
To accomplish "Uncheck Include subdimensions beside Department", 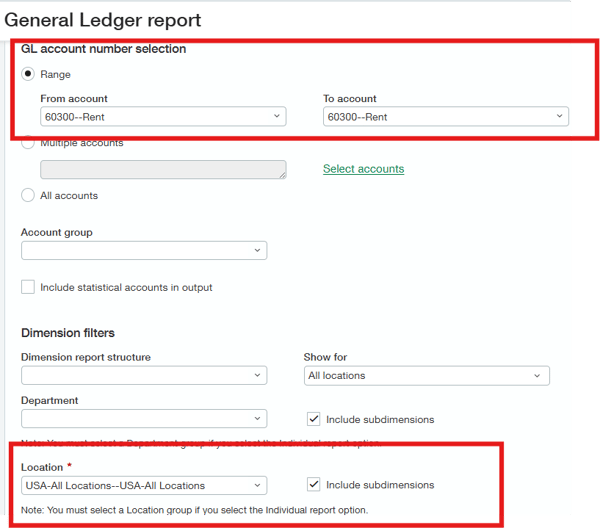I will coord(314,419).
